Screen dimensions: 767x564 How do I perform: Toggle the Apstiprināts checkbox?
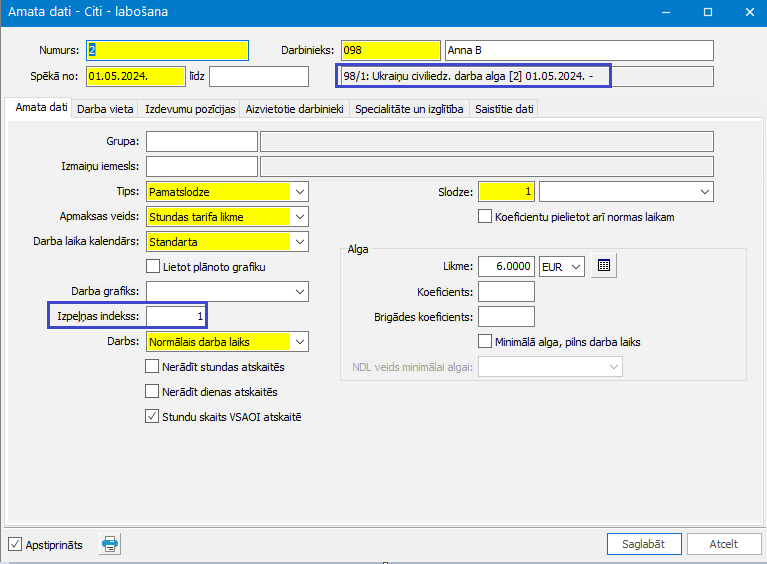coord(15,544)
